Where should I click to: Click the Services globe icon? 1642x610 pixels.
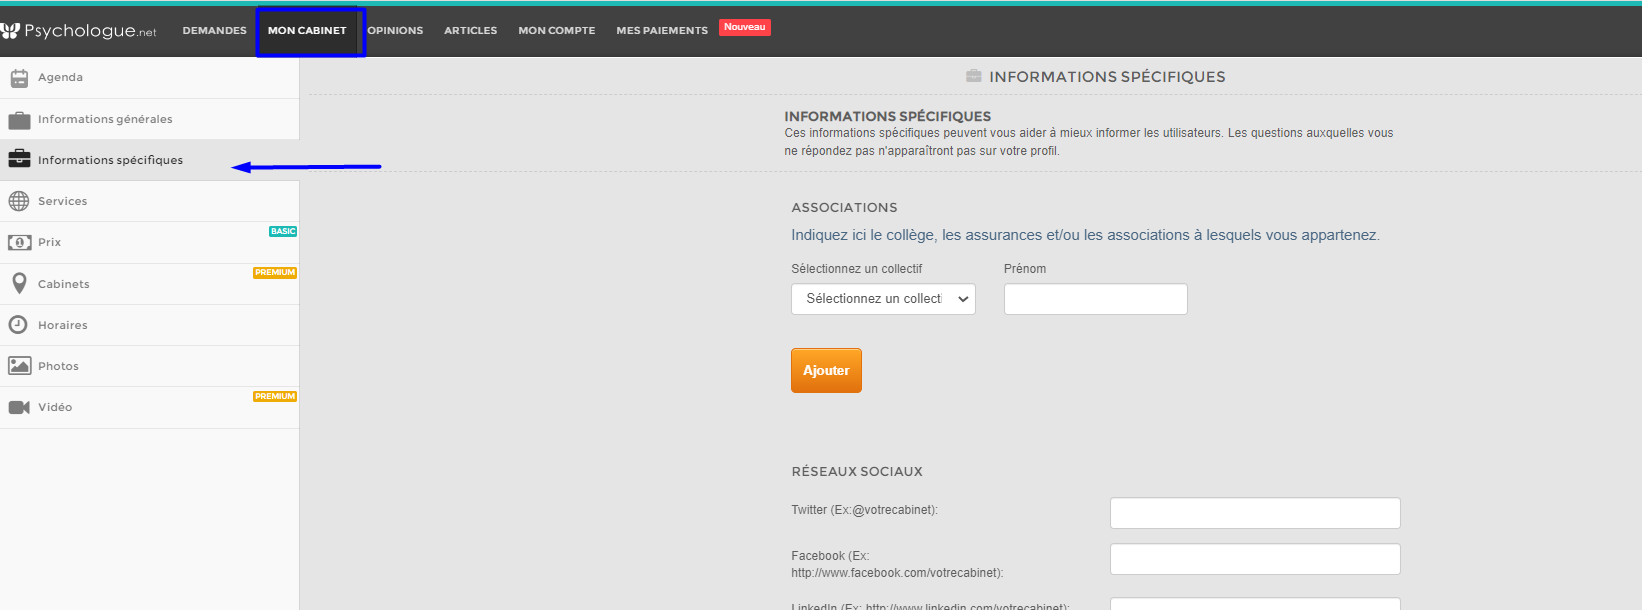[19, 201]
